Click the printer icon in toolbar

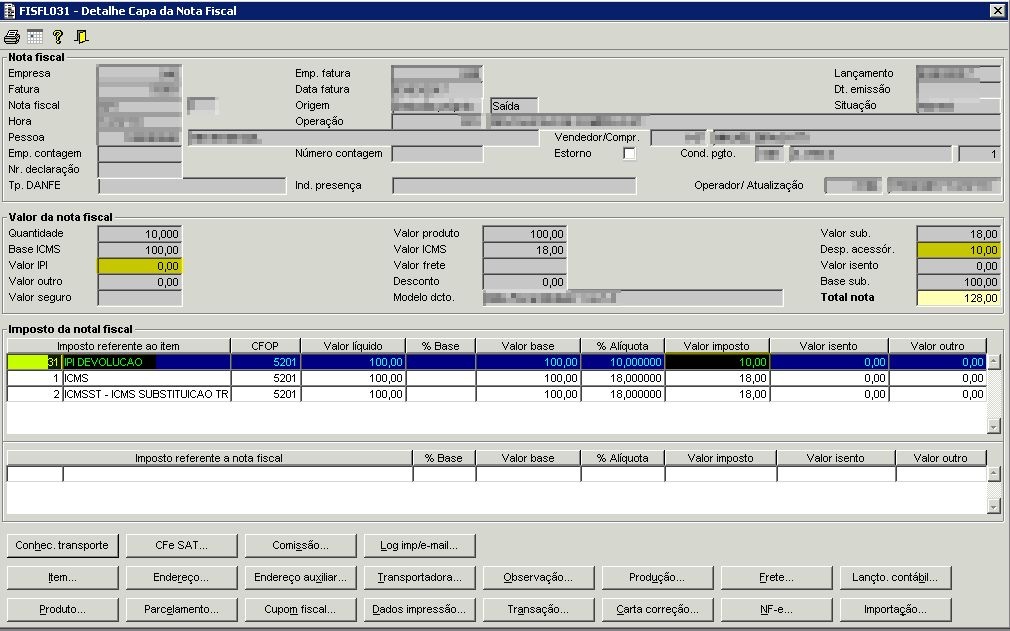tap(12, 37)
